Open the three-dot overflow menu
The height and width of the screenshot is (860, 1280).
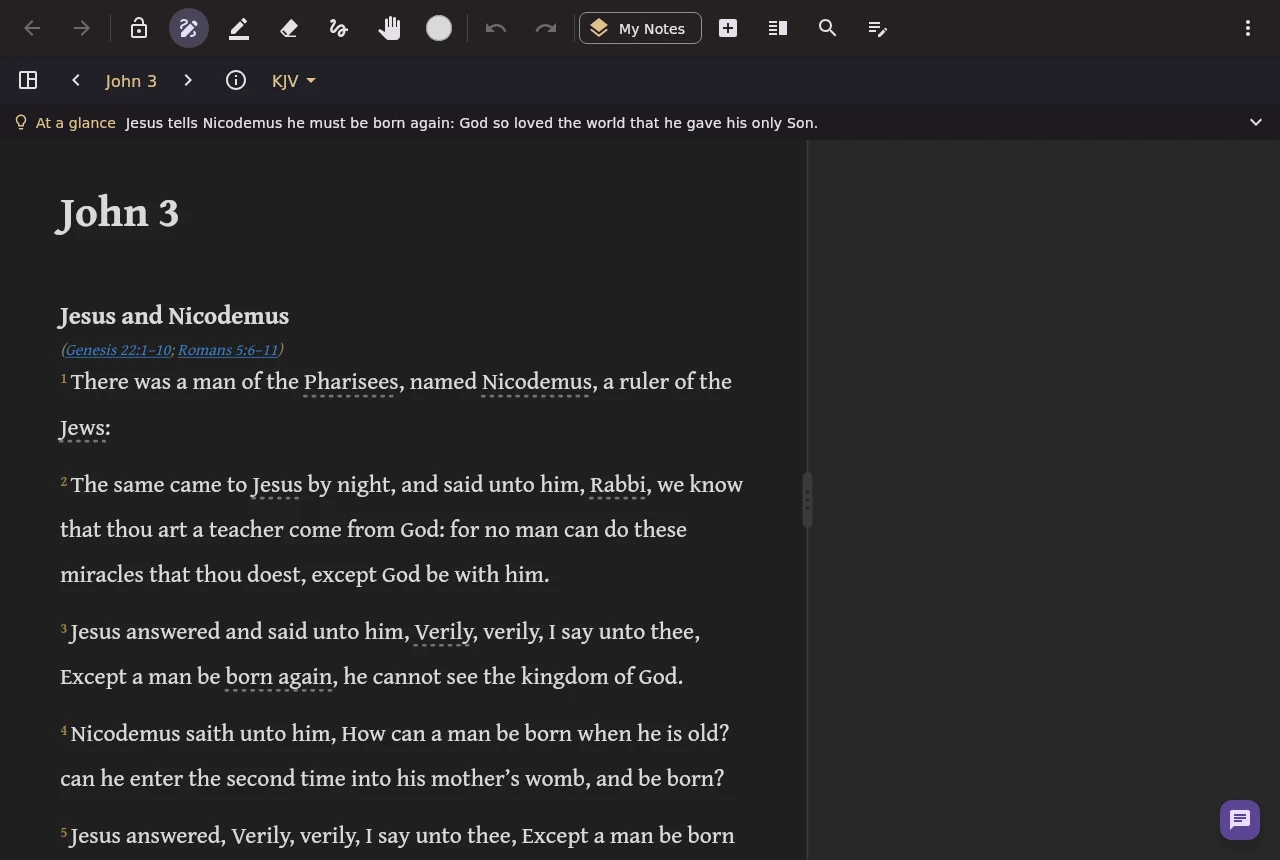click(1248, 28)
